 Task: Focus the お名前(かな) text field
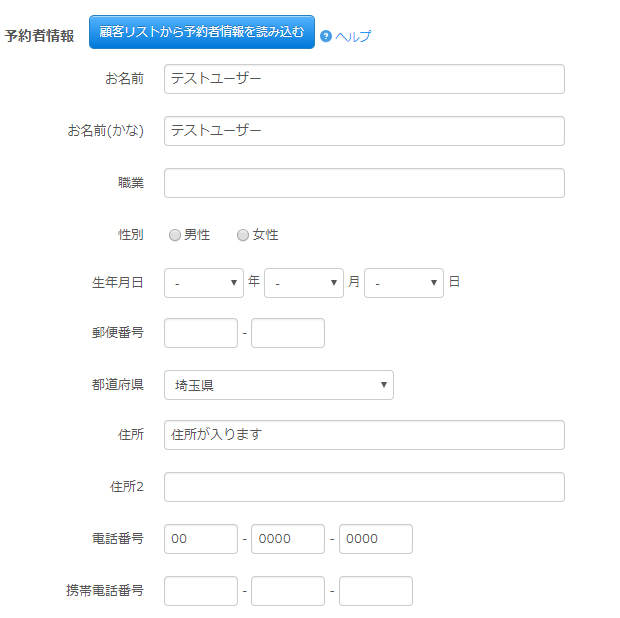pos(364,131)
